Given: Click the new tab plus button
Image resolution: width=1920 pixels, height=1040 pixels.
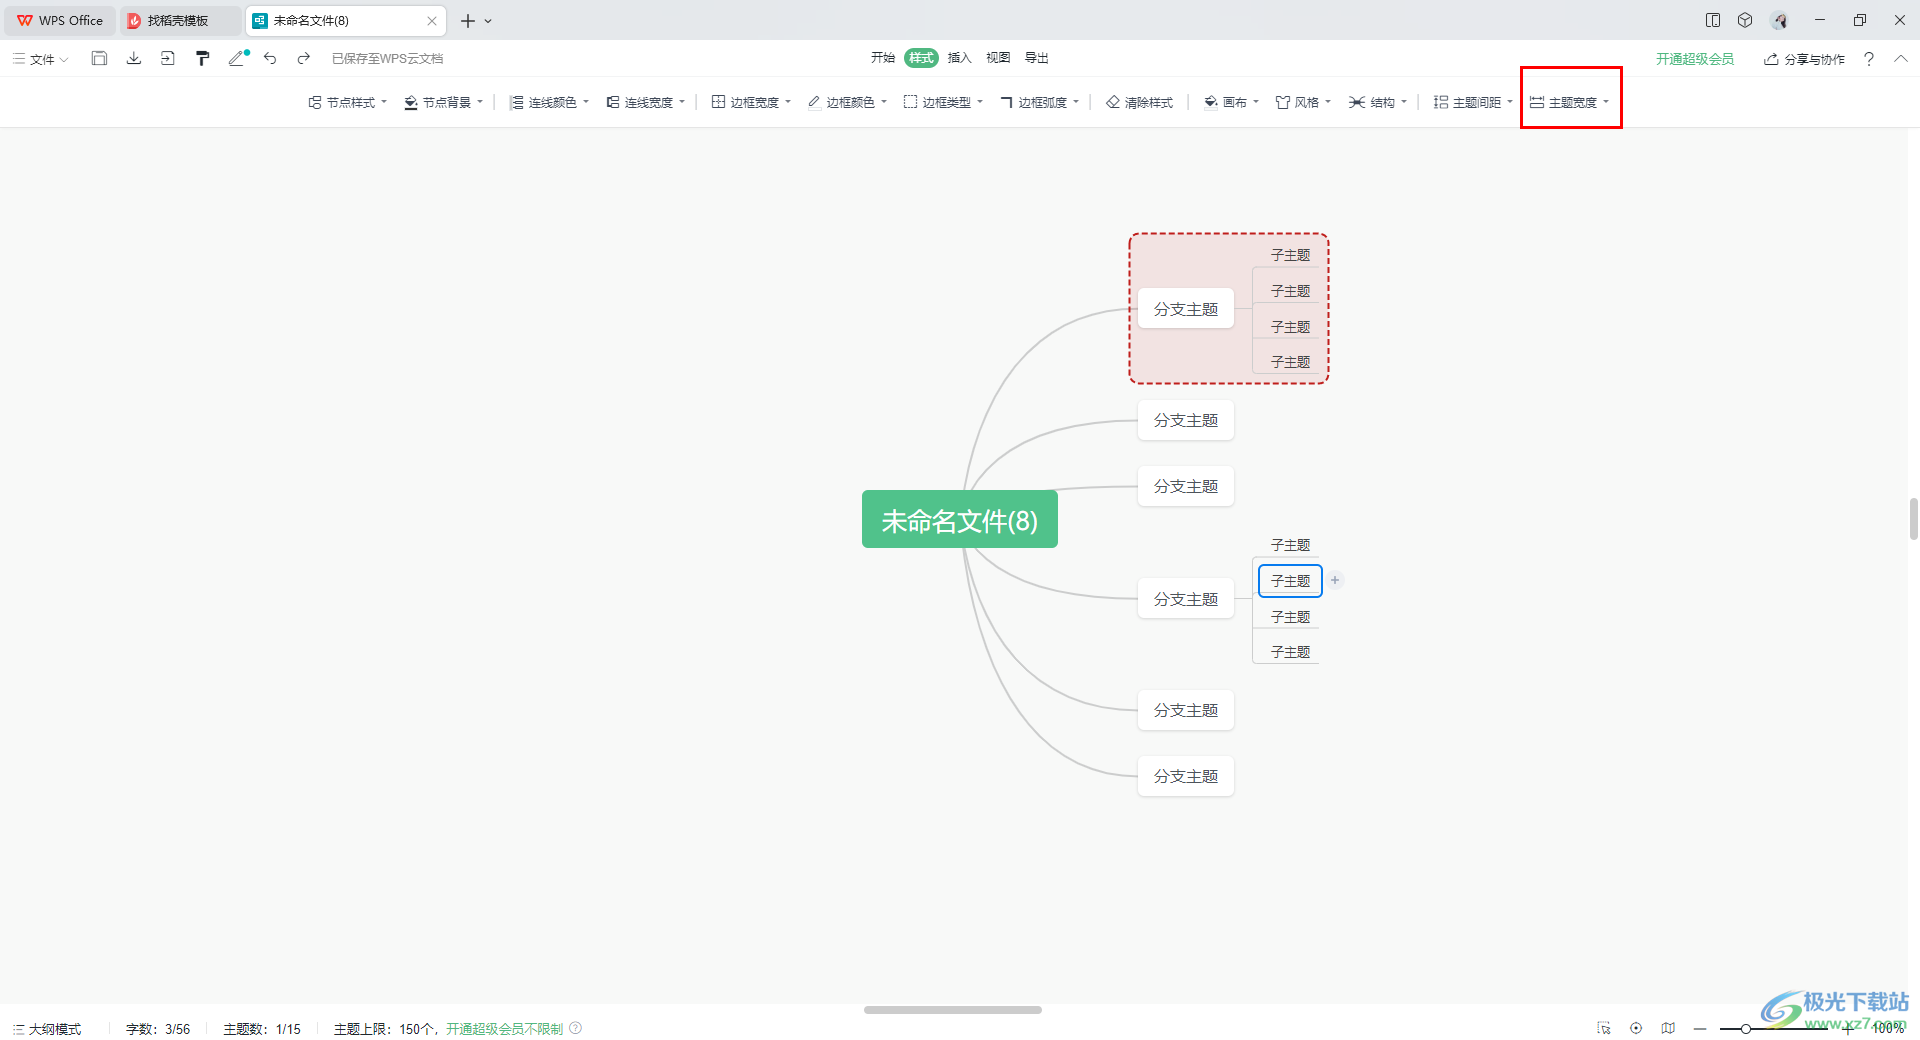Looking at the screenshot, I should (x=467, y=20).
